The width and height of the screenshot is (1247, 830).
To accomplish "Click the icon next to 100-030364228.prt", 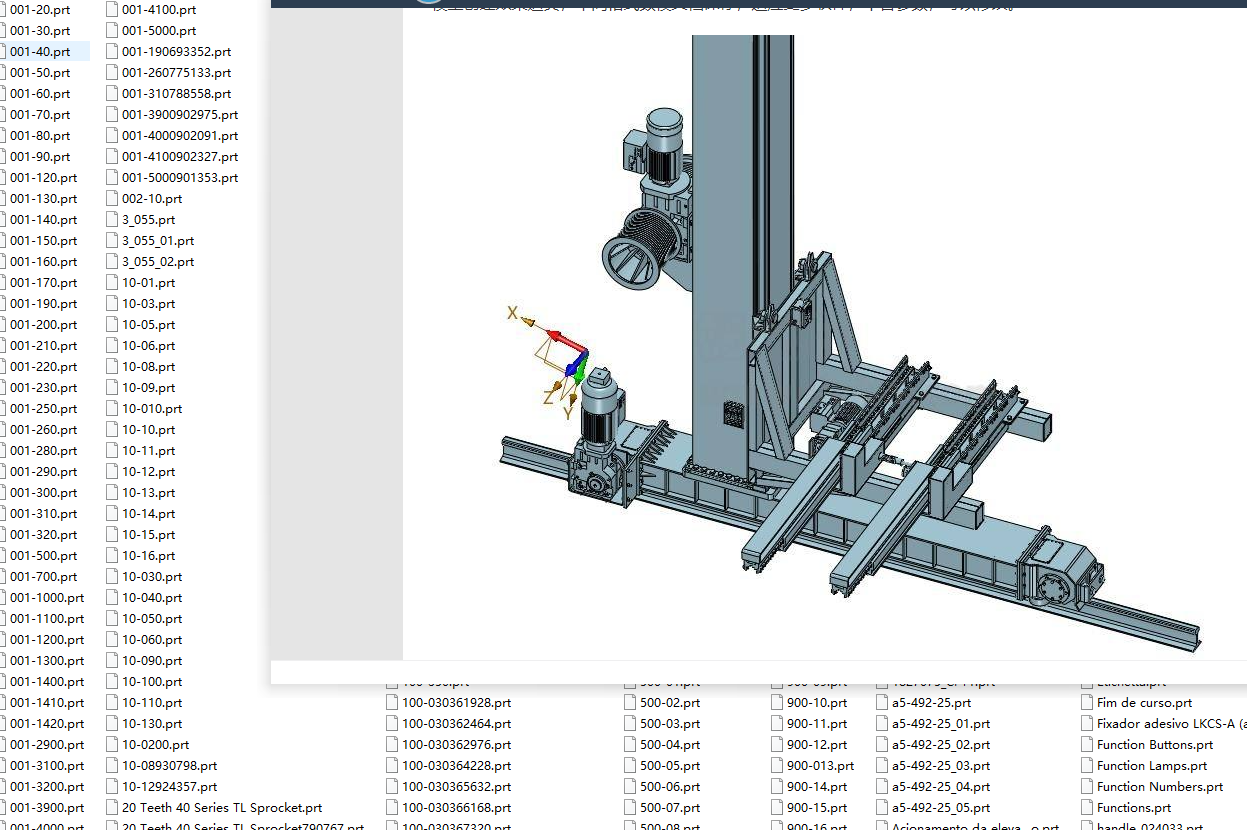I will tap(392, 765).
